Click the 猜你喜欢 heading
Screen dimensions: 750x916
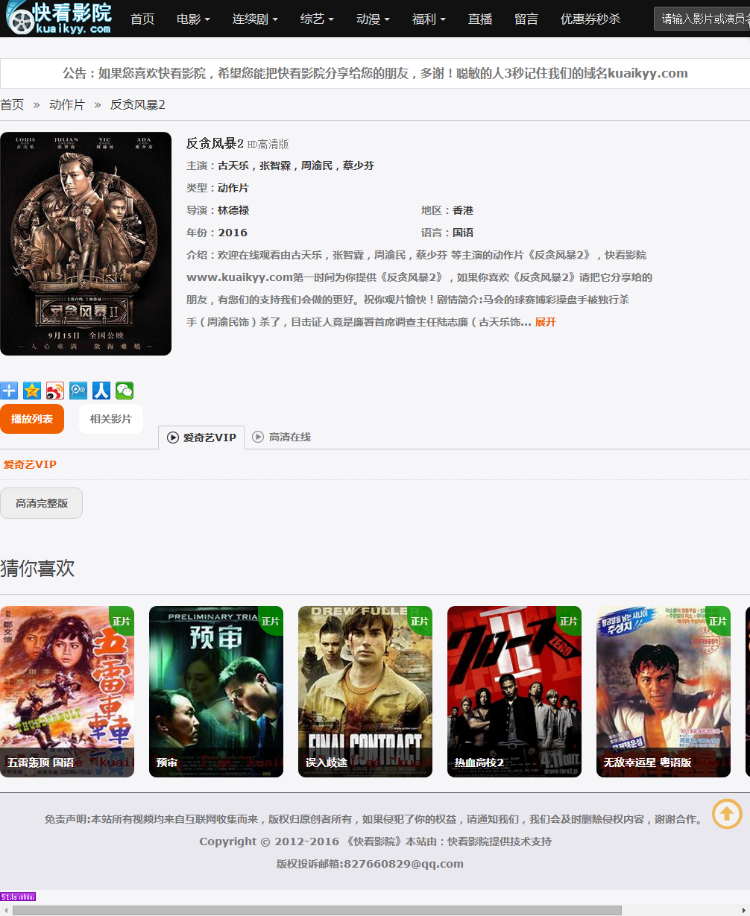[37, 568]
